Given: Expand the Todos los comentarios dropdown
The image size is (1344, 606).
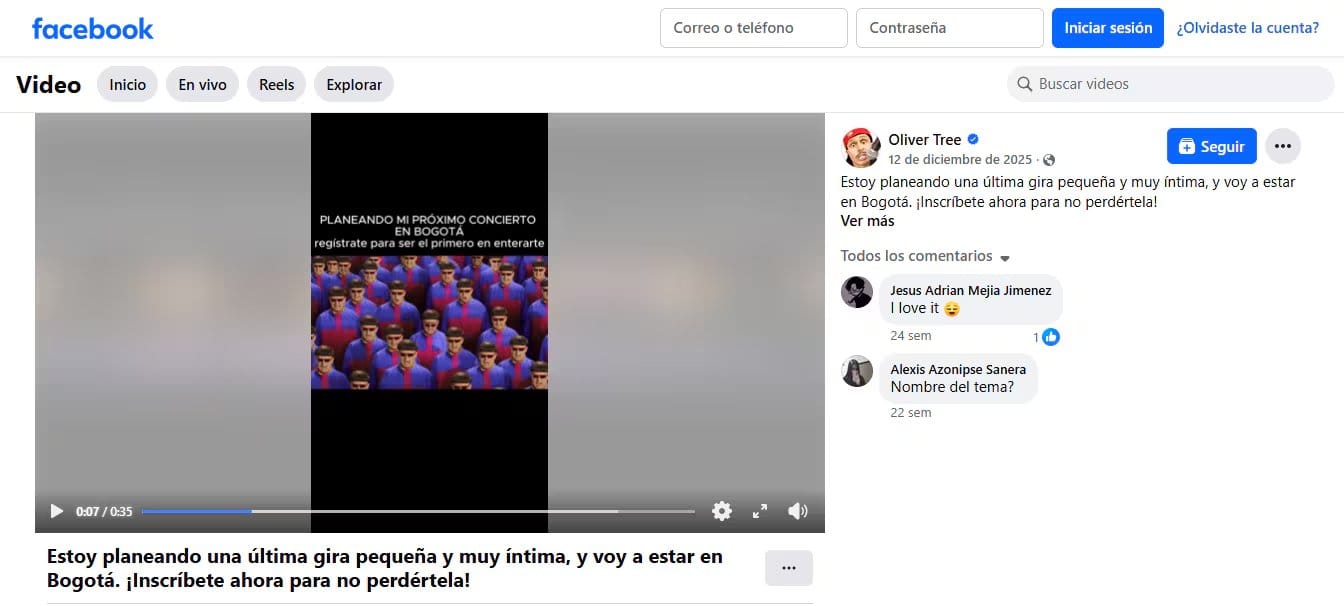Looking at the screenshot, I should point(925,256).
